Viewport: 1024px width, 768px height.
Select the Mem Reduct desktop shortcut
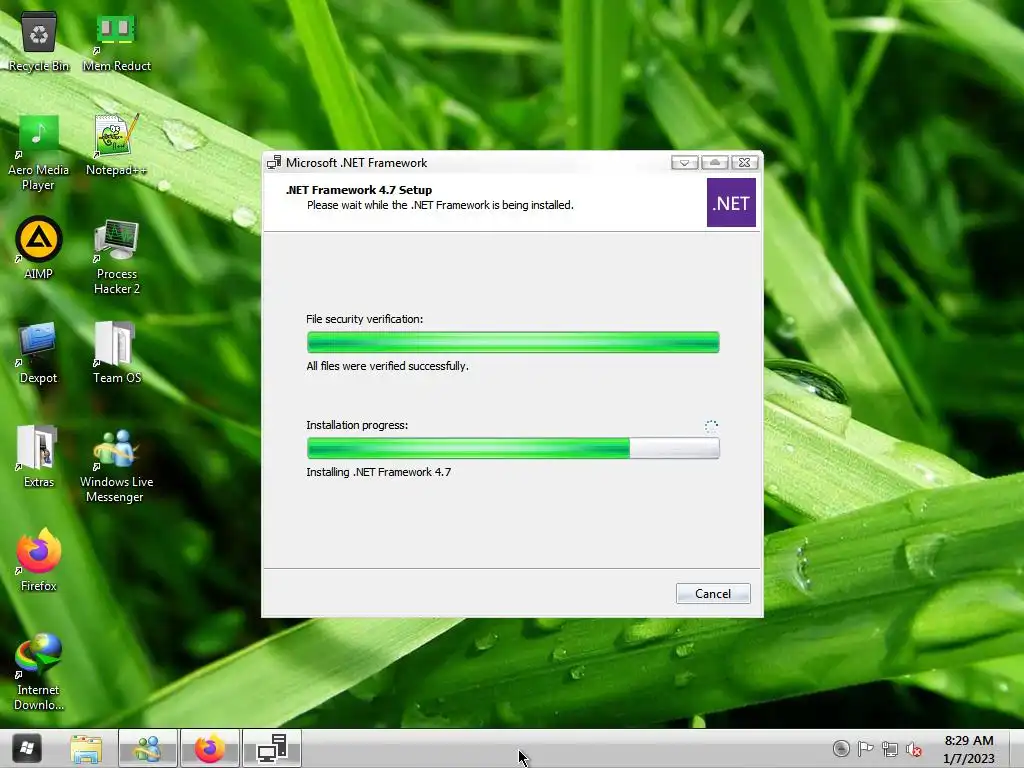coord(116,42)
